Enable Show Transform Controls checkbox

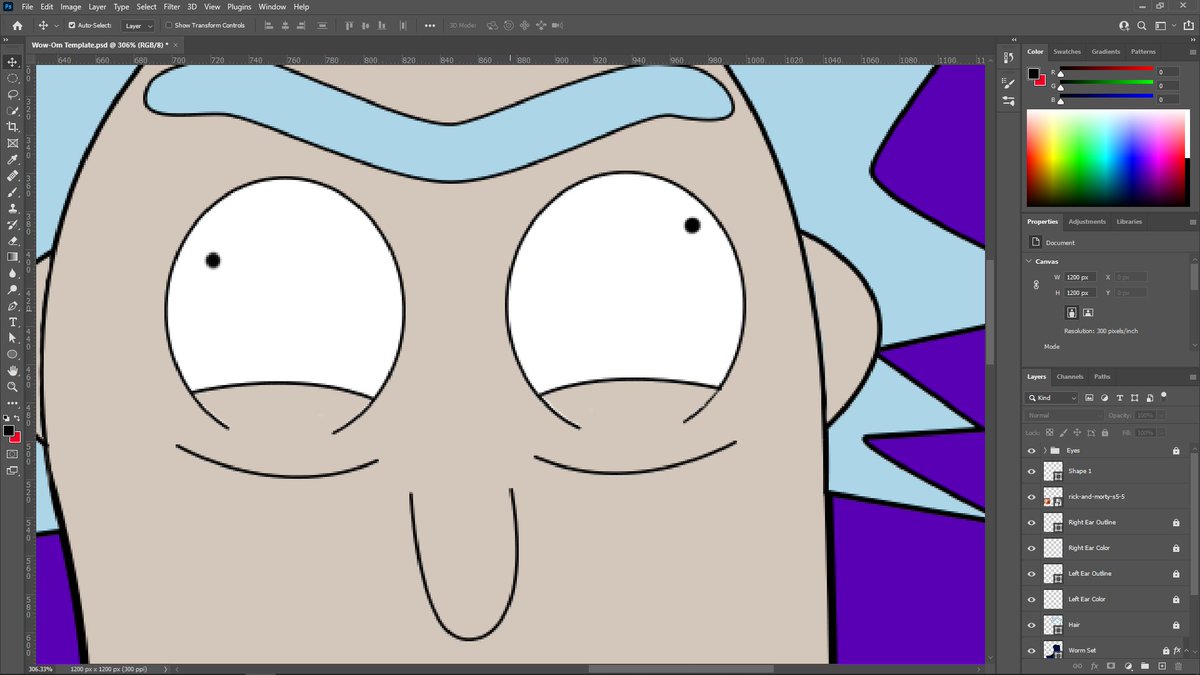tap(169, 25)
